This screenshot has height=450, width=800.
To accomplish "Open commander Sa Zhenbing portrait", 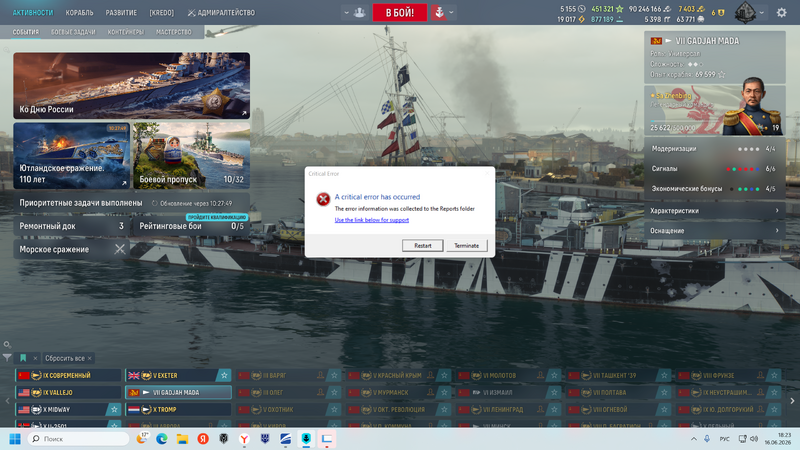I will coord(753,106).
